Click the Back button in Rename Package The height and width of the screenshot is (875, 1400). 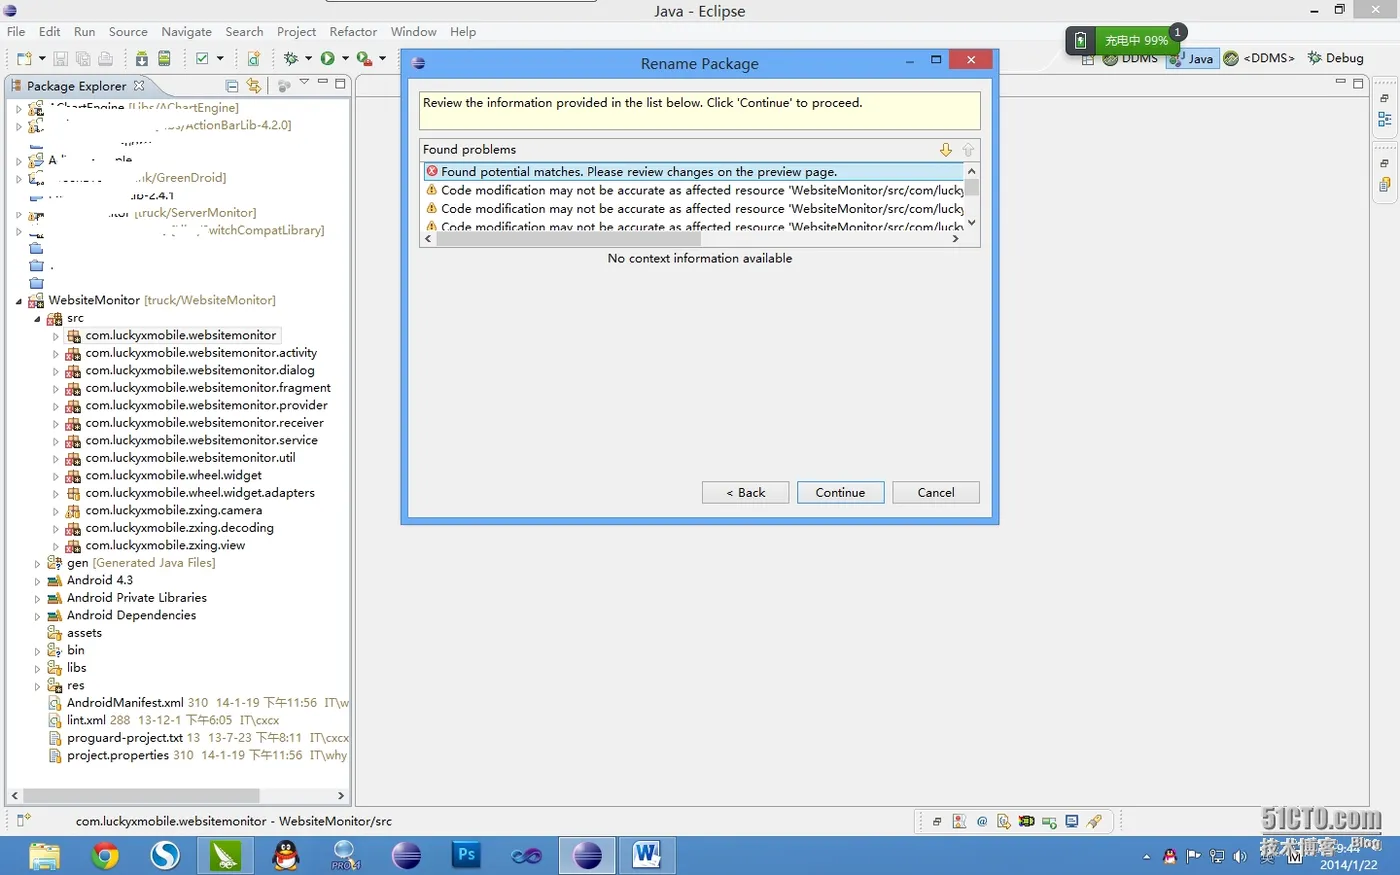(x=745, y=492)
